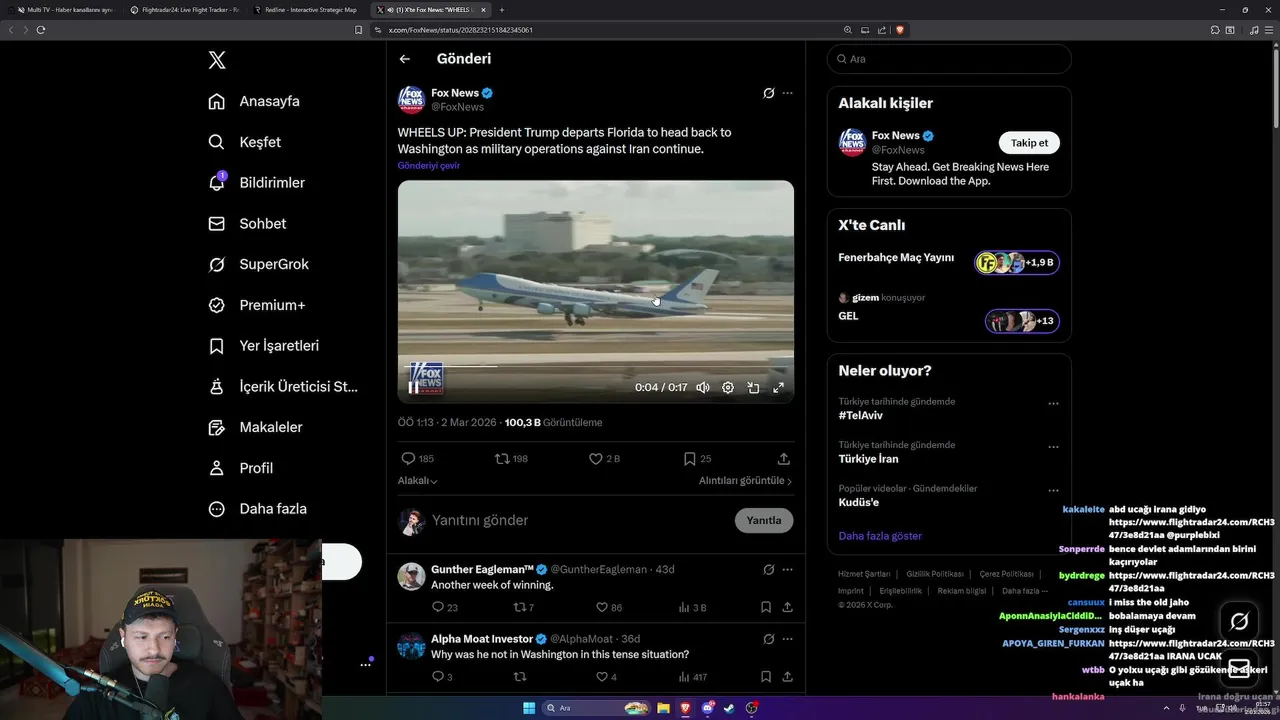Open SuperGrok from the sidebar

pyautogui.click(x=258, y=264)
